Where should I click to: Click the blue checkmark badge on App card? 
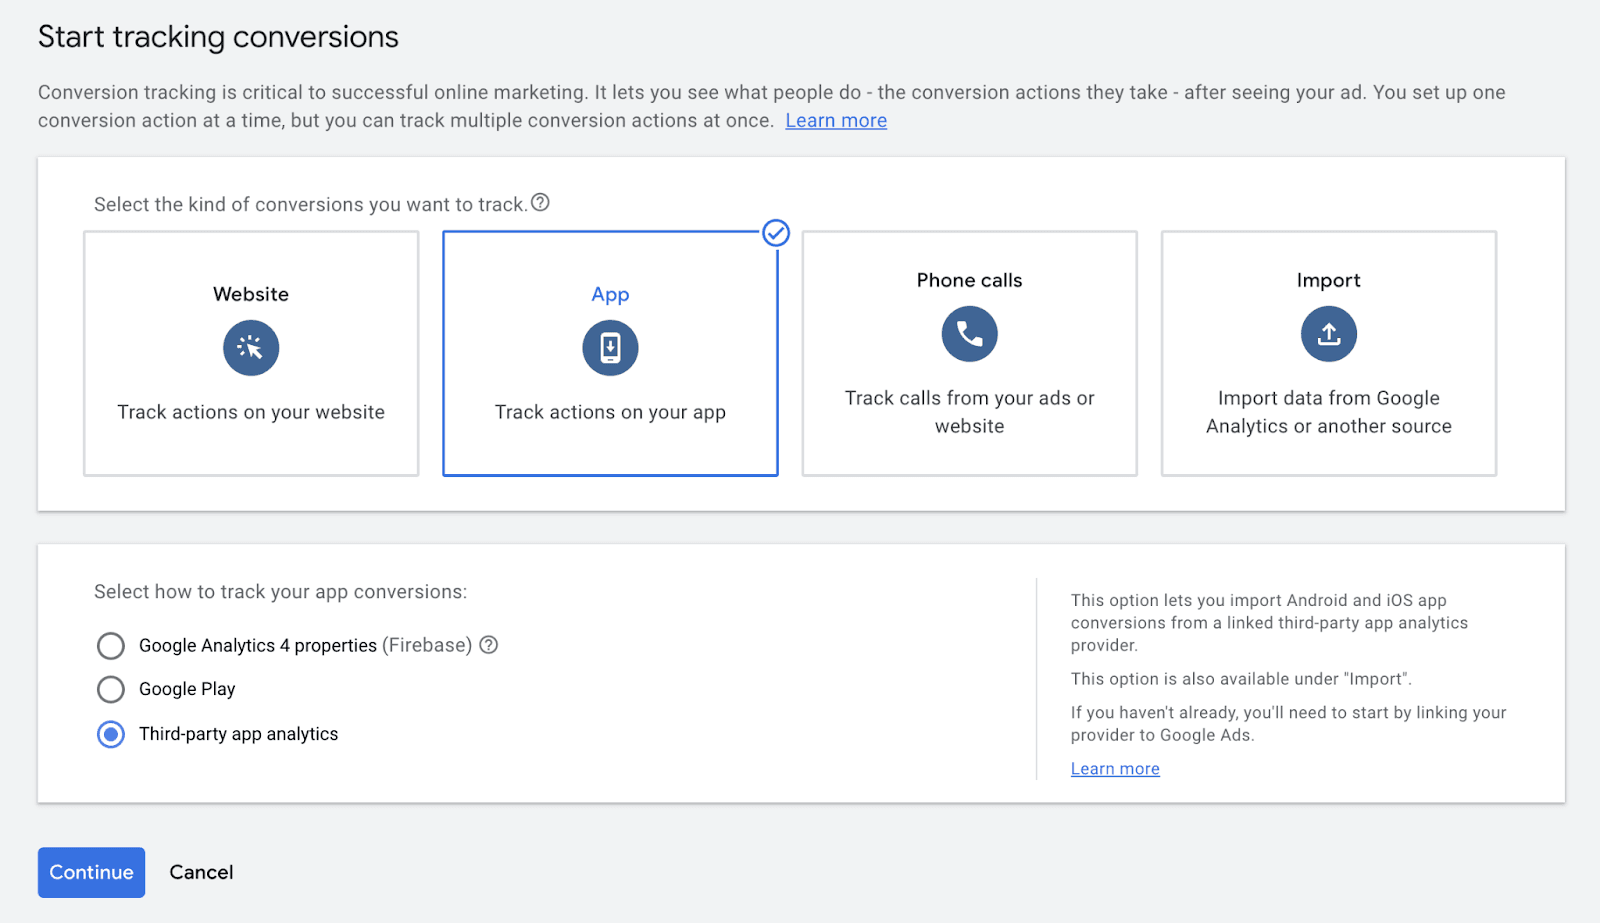click(x=776, y=233)
